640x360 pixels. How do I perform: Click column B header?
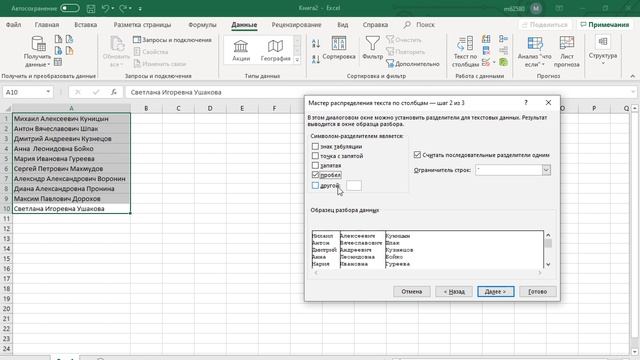tap(146, 108)
